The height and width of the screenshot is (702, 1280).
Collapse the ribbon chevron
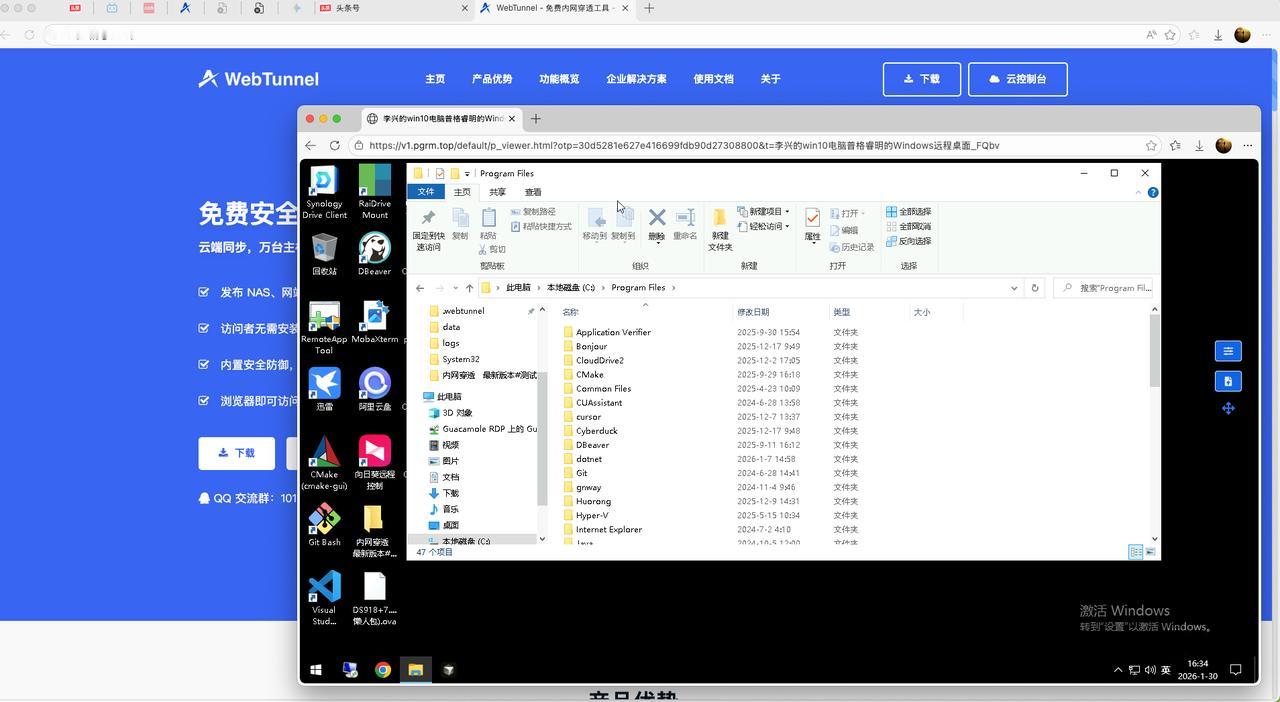point(1138,192)
